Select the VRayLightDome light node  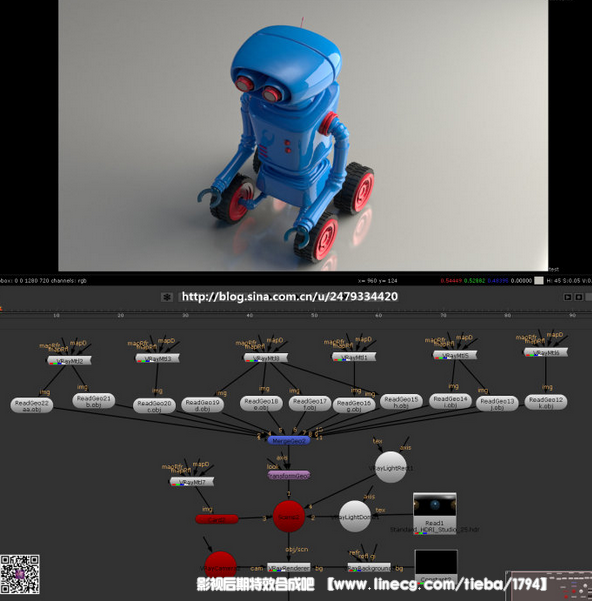pyautogui.click(x=355, y=517)
